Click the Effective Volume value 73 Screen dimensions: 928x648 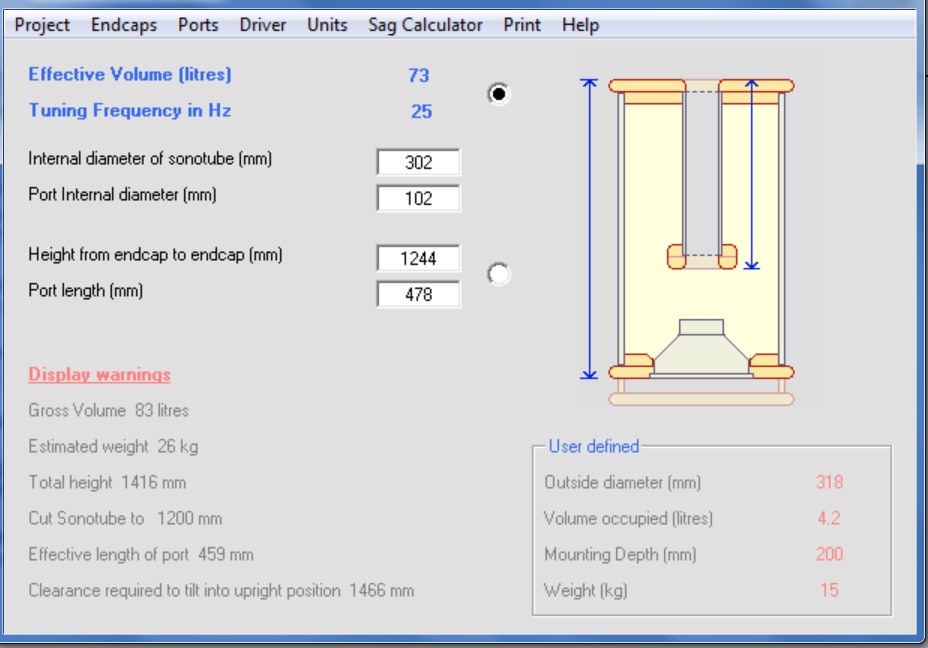click(x=418, y=75)
